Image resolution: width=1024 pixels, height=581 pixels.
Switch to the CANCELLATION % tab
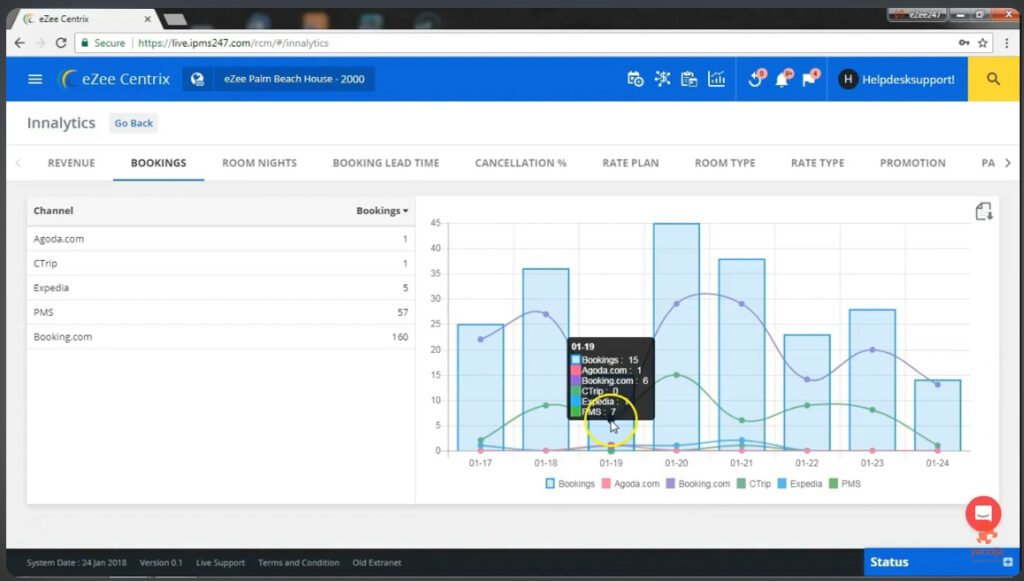point(520,162)
